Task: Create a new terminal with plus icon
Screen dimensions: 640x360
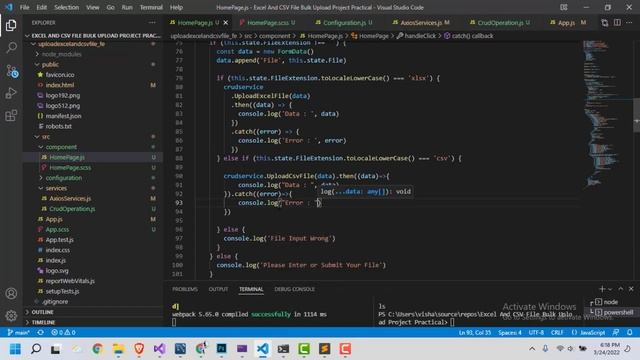Action: tap(602, 289)
